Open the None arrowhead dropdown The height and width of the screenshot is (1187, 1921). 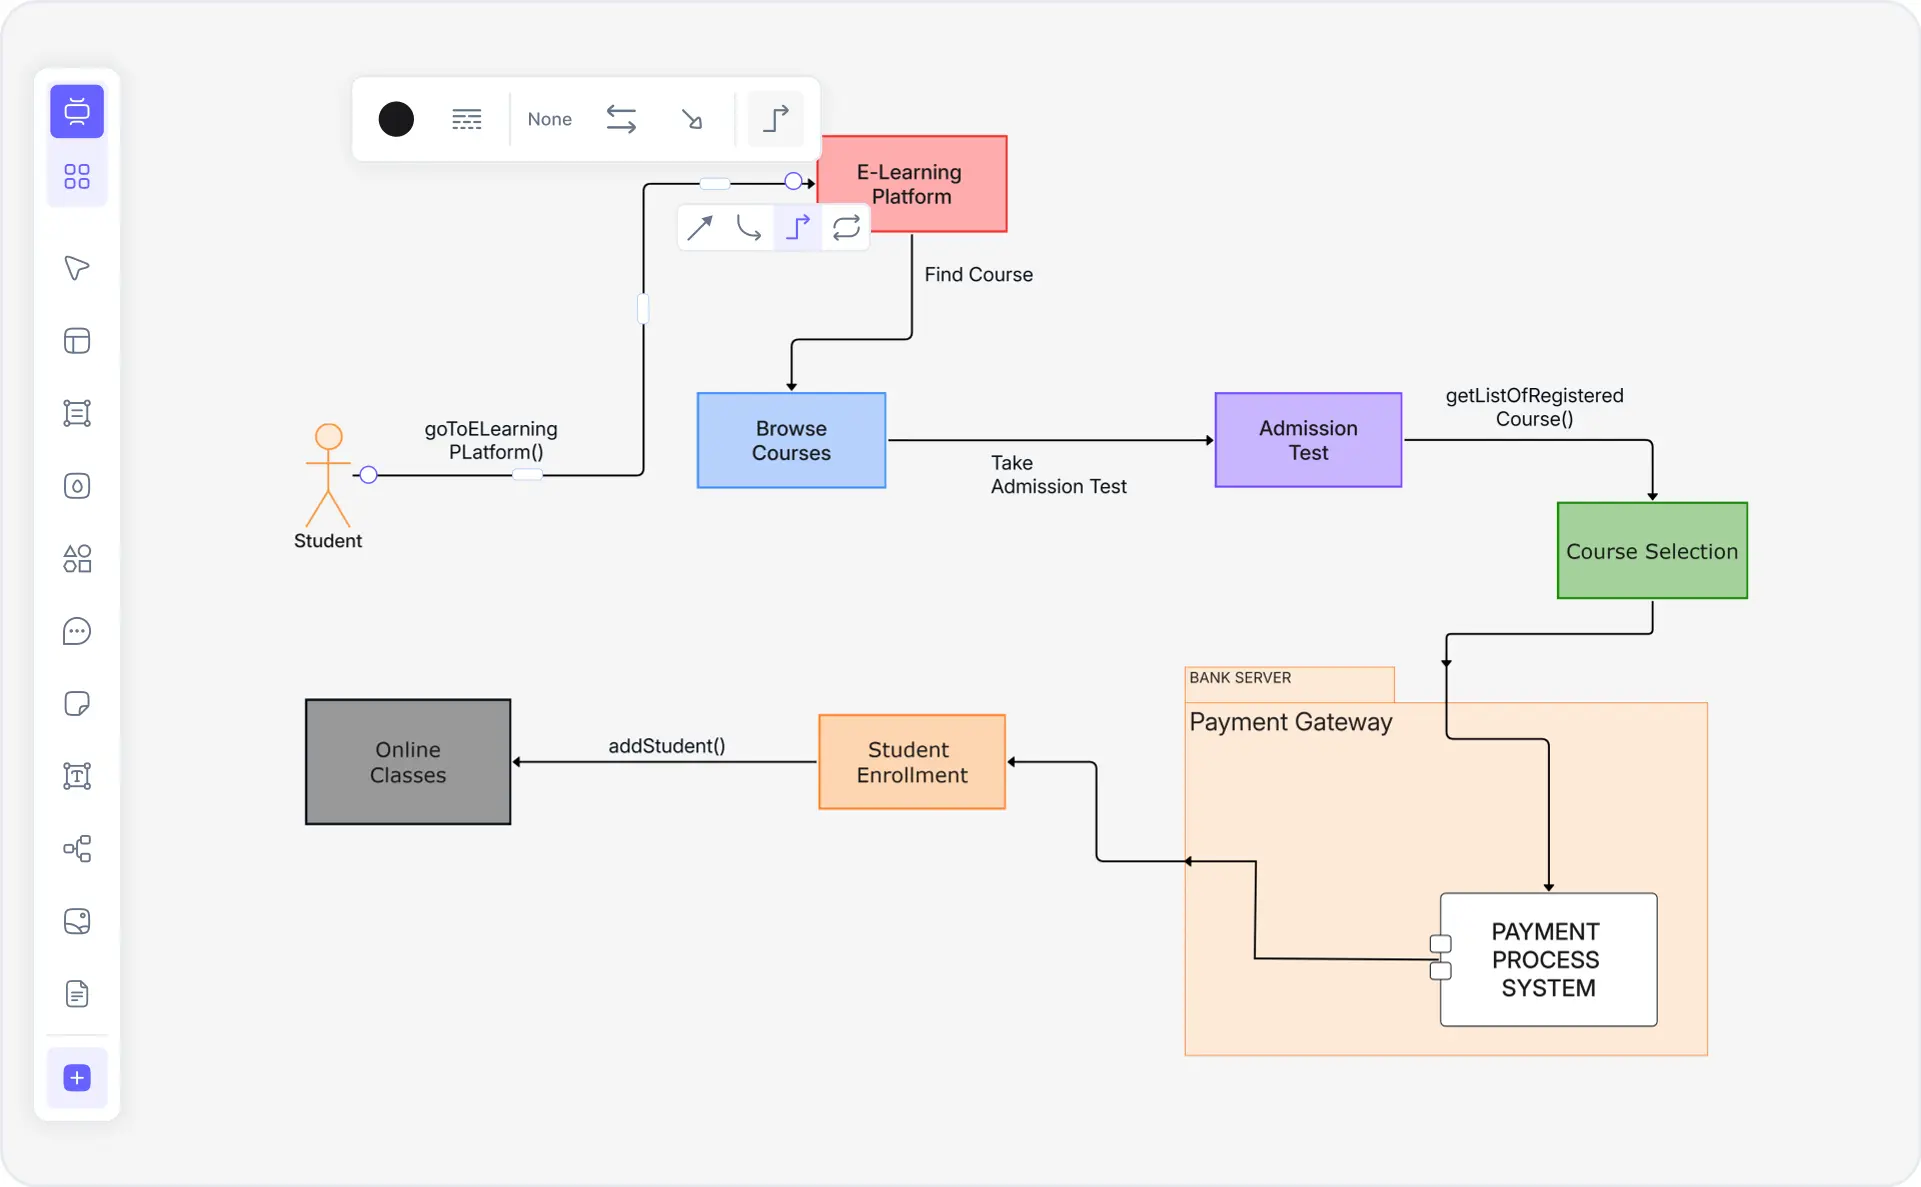click(x=549, y=119)
